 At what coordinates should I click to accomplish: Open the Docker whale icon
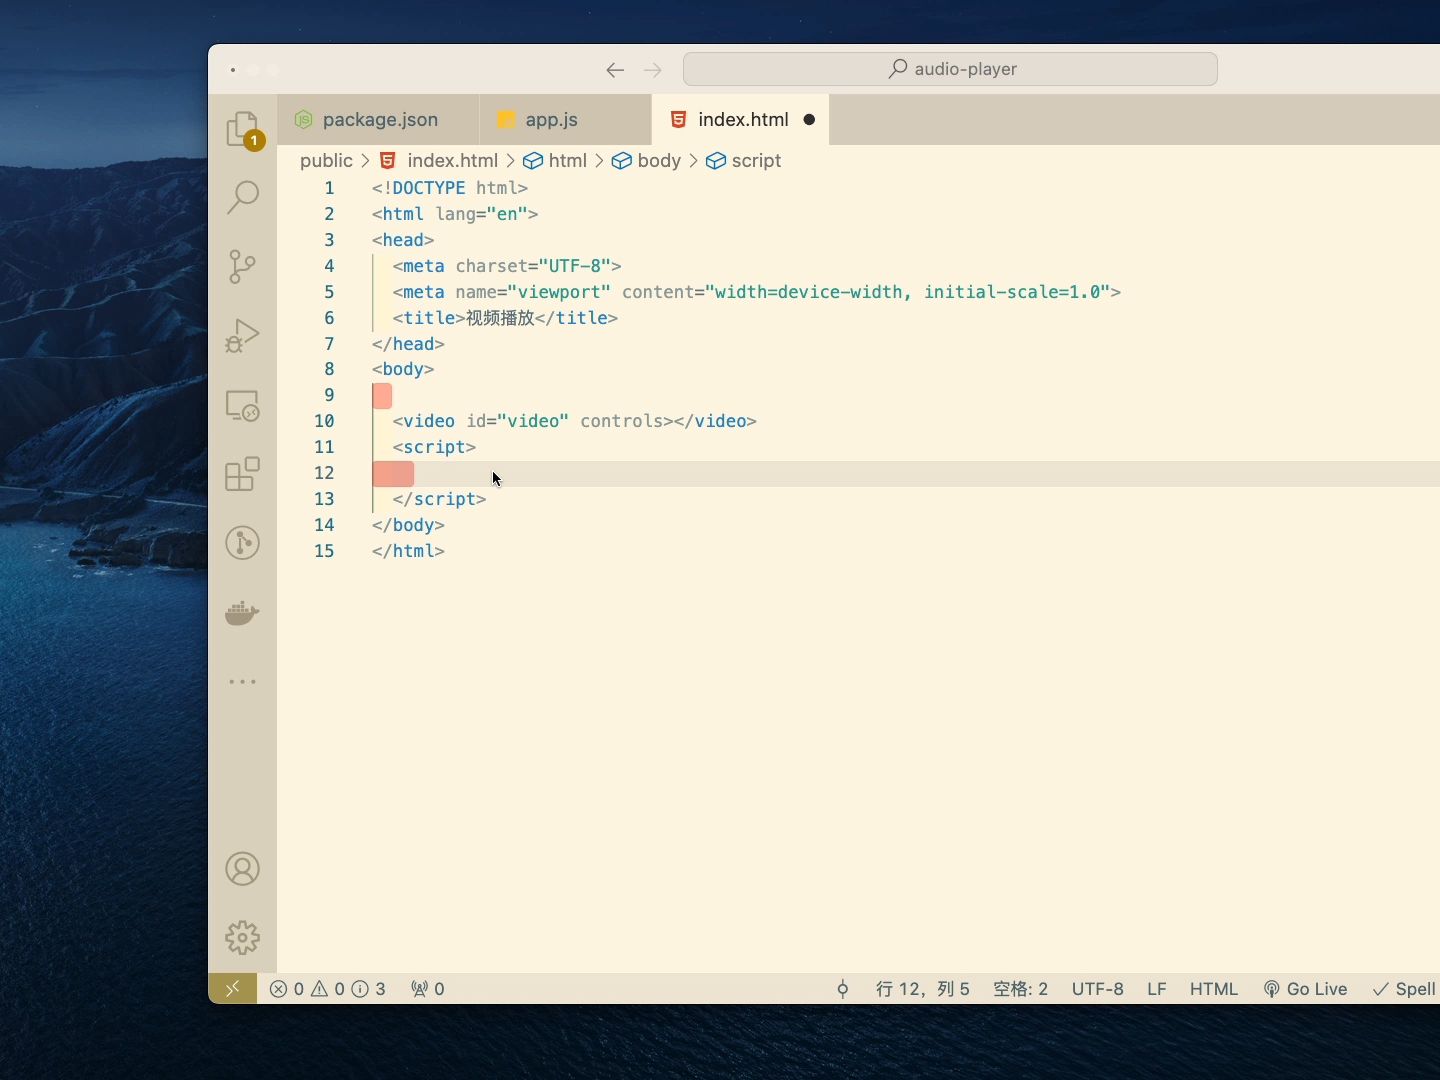(x=243, y=612)
